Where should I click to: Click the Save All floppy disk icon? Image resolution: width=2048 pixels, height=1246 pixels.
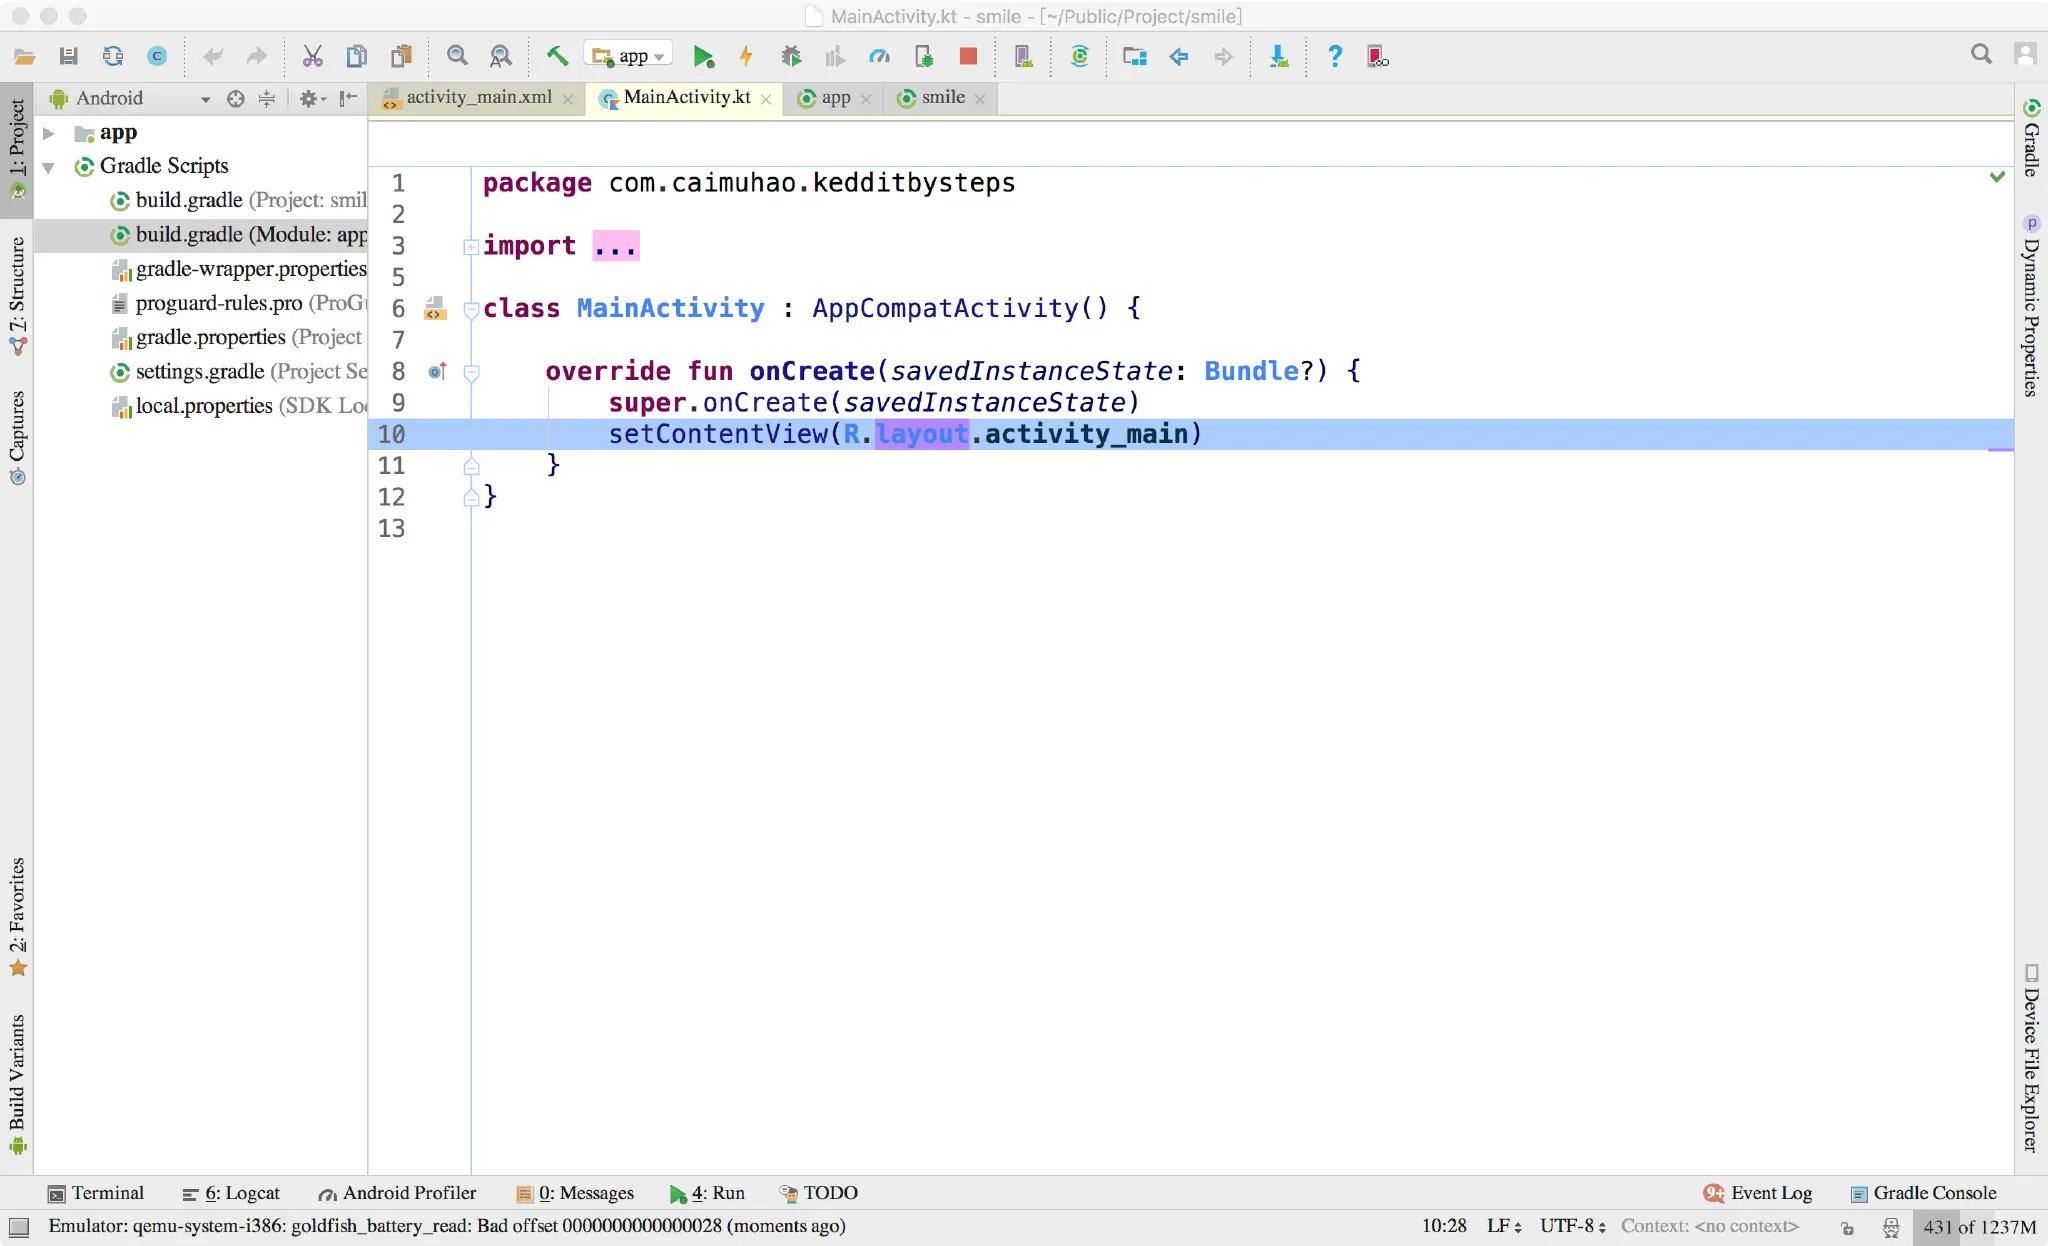tap(69, 57)
